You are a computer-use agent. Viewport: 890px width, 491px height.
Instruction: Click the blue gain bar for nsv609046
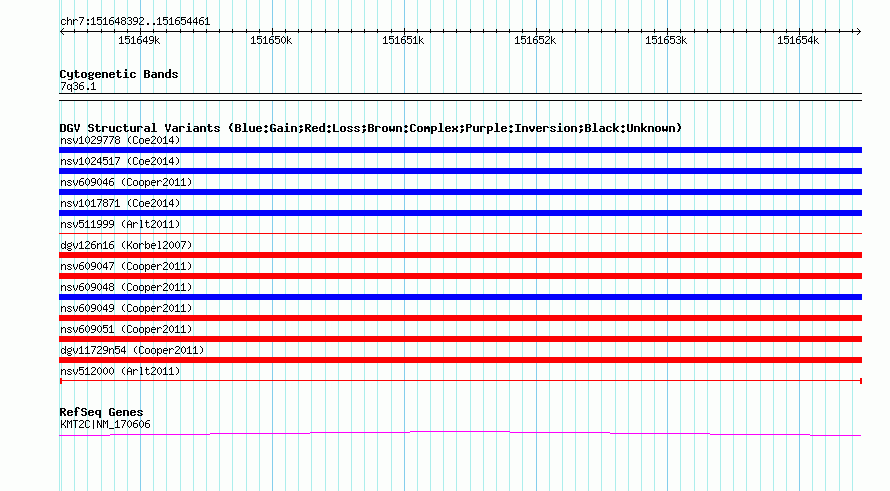click(x=460, y=192)
